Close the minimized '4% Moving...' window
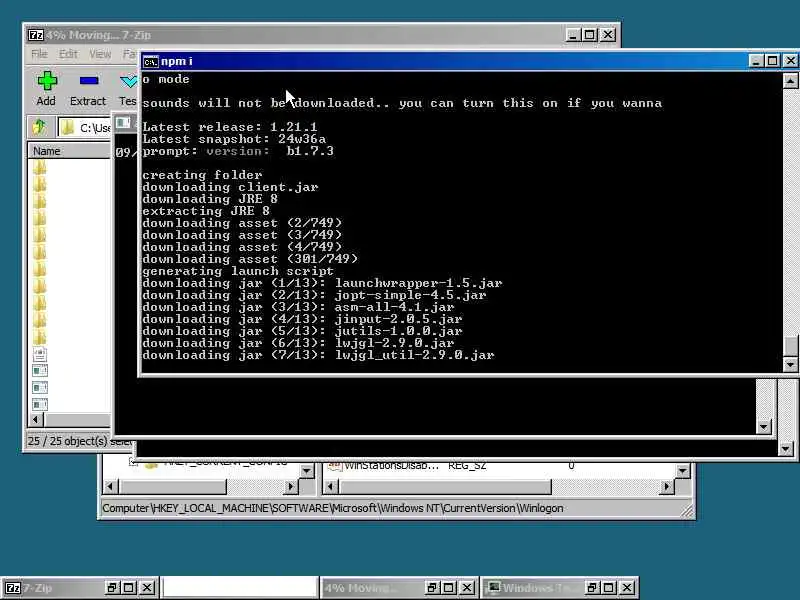Viewport: 800px width, 600px height. (x=466, y=588)
